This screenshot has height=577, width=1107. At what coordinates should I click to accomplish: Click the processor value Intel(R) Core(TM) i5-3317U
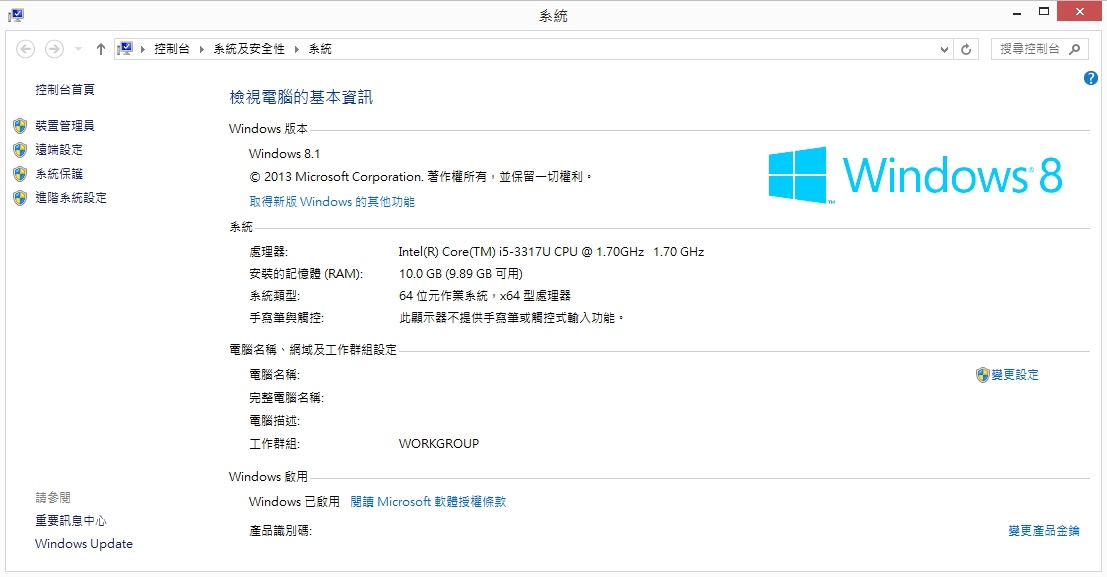pyautogui.click(x=551, y=252)
